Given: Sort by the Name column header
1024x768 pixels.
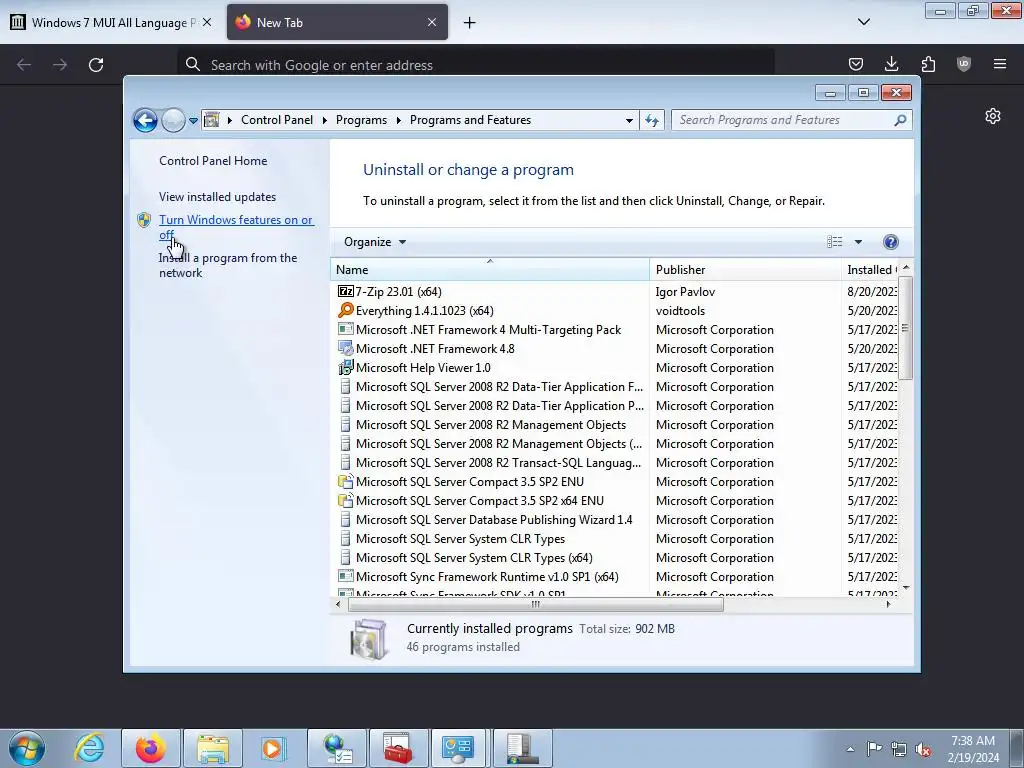Looking at the screenshot, I should [490, 270].
